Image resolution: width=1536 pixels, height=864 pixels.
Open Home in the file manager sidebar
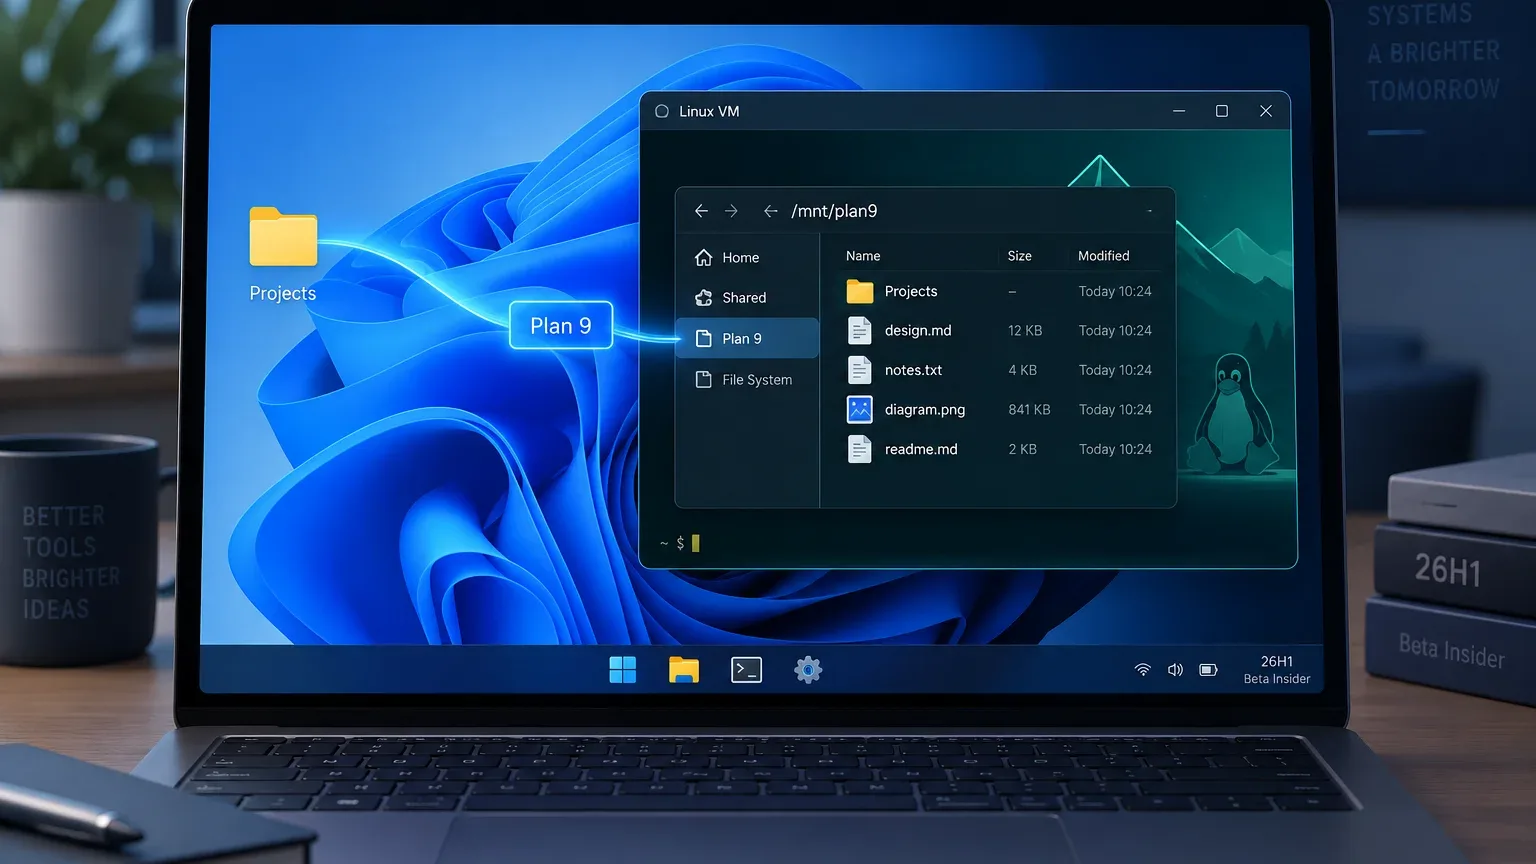tap(747, 257)
